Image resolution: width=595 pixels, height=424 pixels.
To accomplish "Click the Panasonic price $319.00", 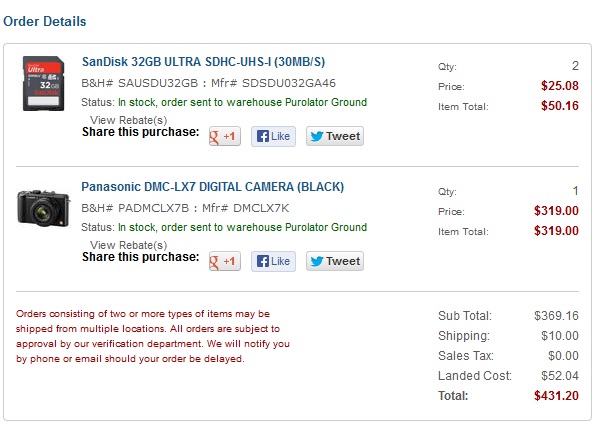I will pyautogui.click(x=556, y=211).
